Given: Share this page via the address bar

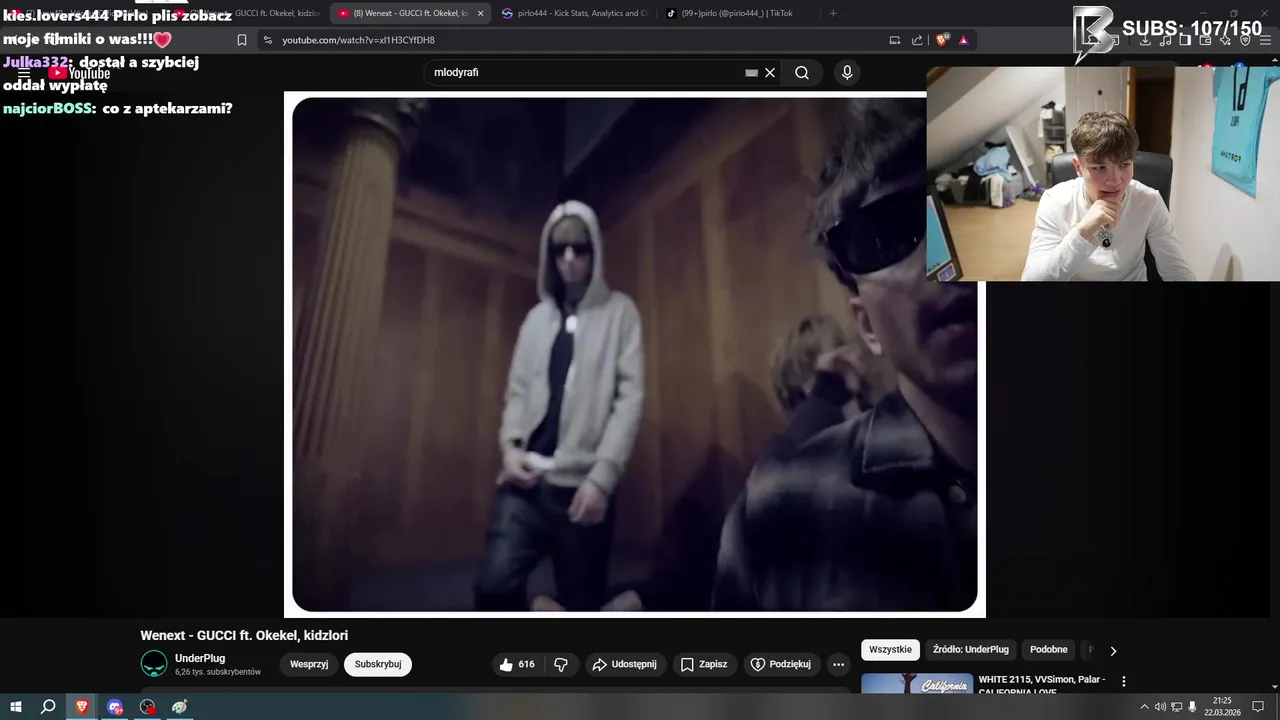Looking at the screenshot, I should (x=918, y=40).
